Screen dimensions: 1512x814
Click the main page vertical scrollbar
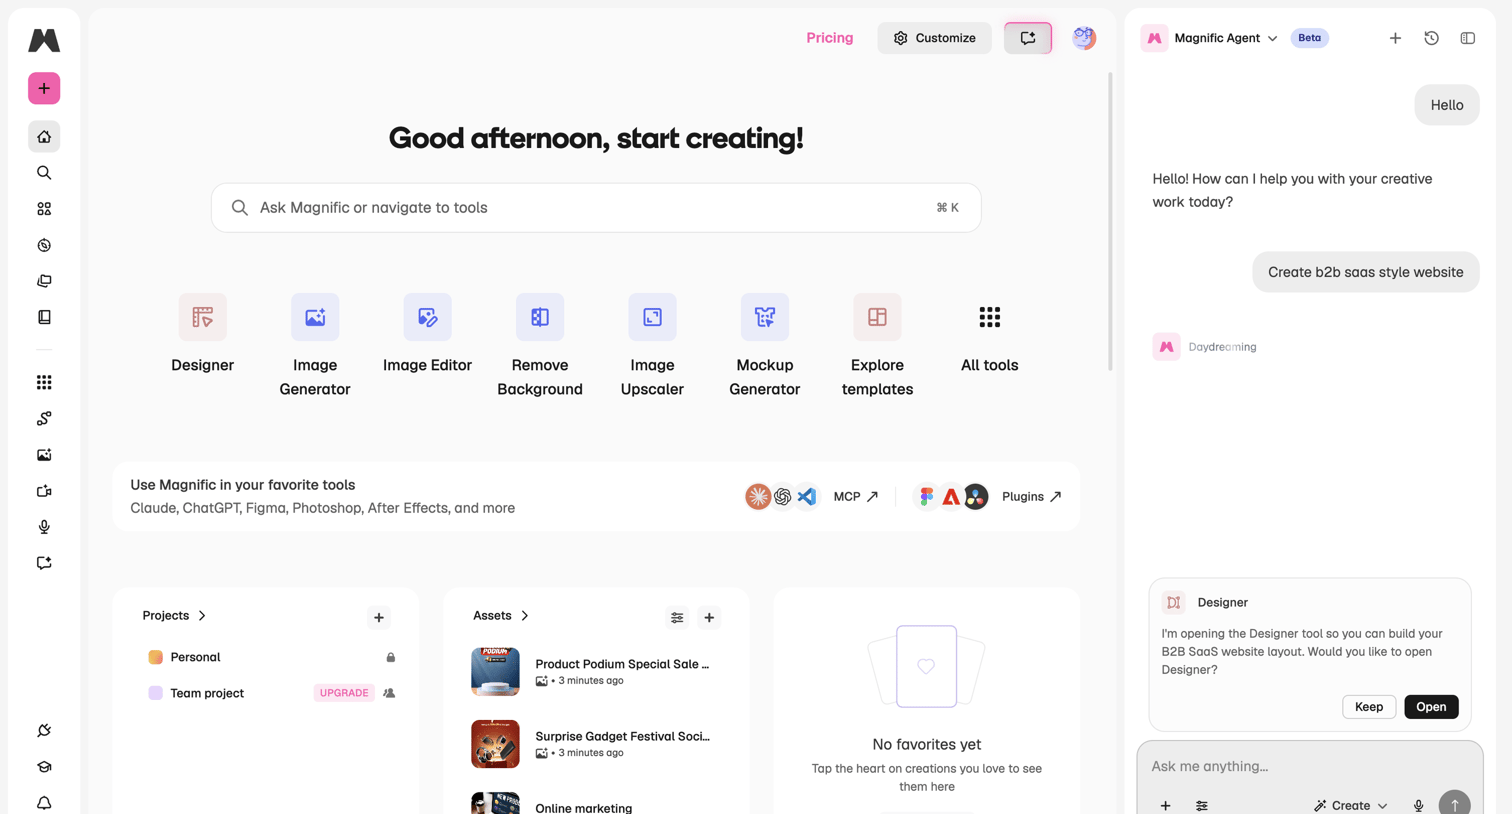point(1110,221)
